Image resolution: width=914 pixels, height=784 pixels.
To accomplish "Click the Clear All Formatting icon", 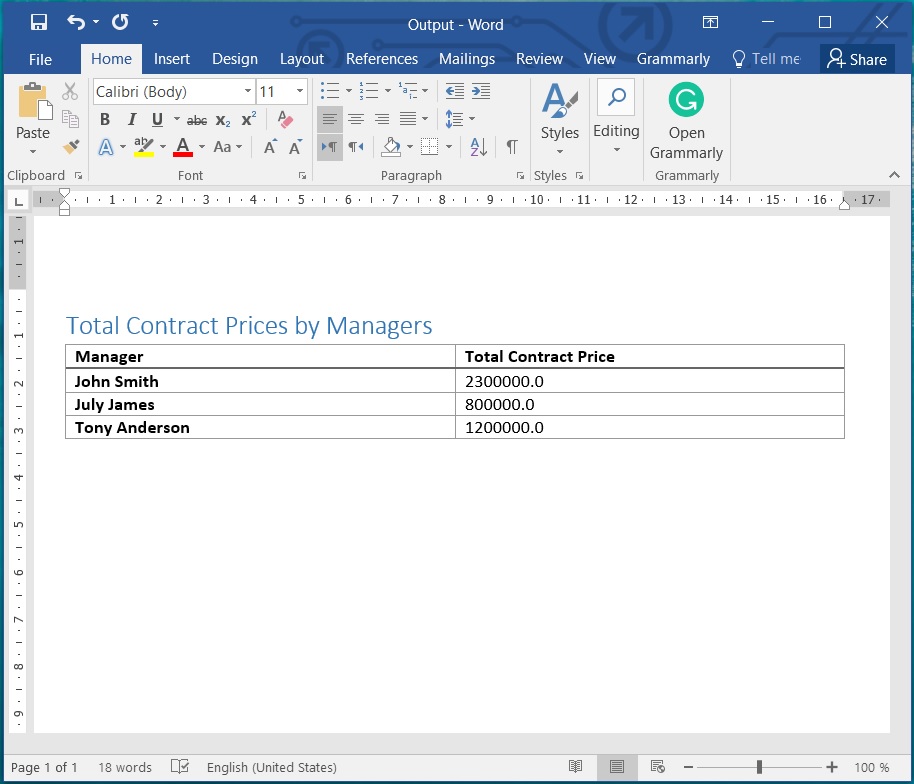I will [286, 120].
